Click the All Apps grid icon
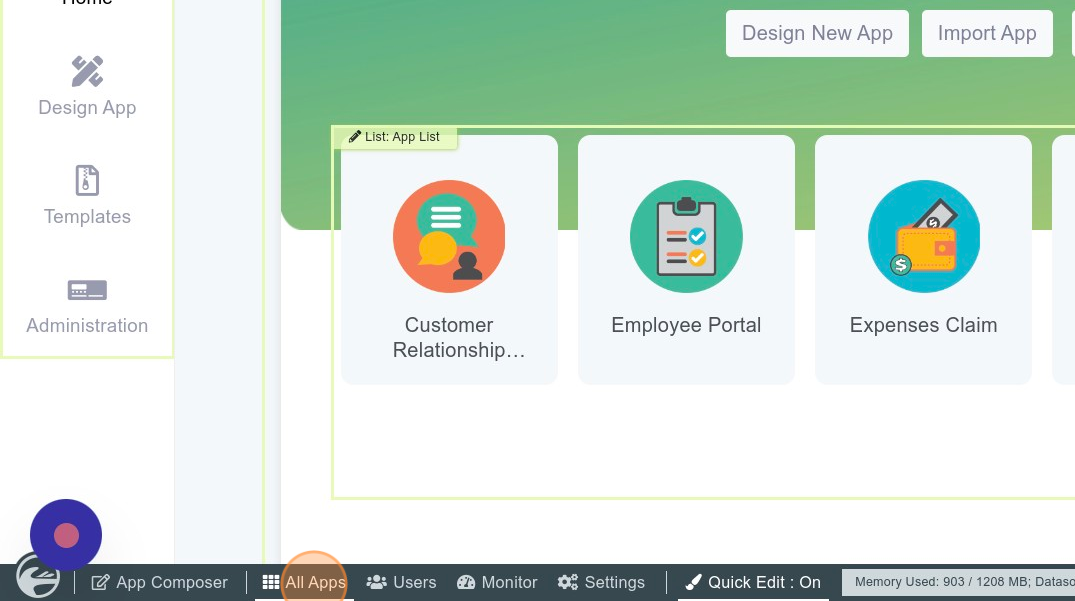 271,582
